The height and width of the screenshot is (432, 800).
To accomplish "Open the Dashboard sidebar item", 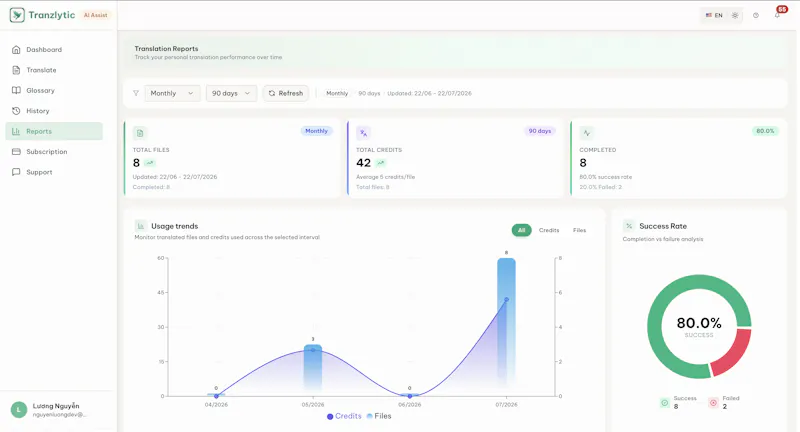I will point(54,49).
